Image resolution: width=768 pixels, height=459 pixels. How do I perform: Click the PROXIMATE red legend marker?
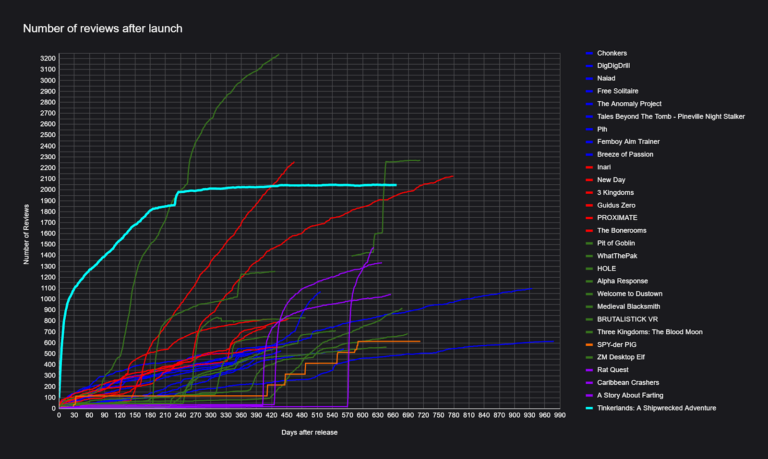pyautogui.click(x=587, y=218)
